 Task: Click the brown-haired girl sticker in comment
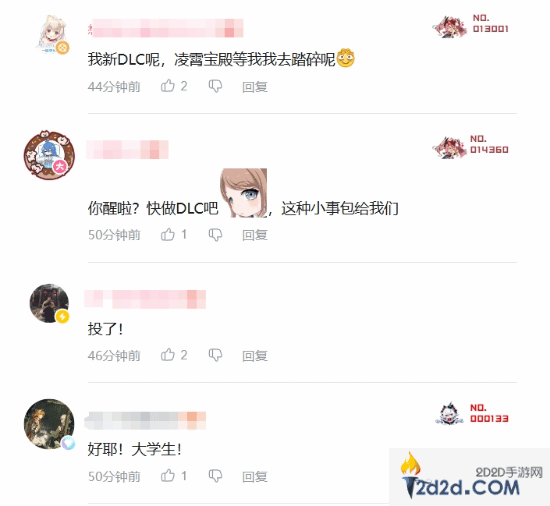pyautogui.click(x=243, y=193)
